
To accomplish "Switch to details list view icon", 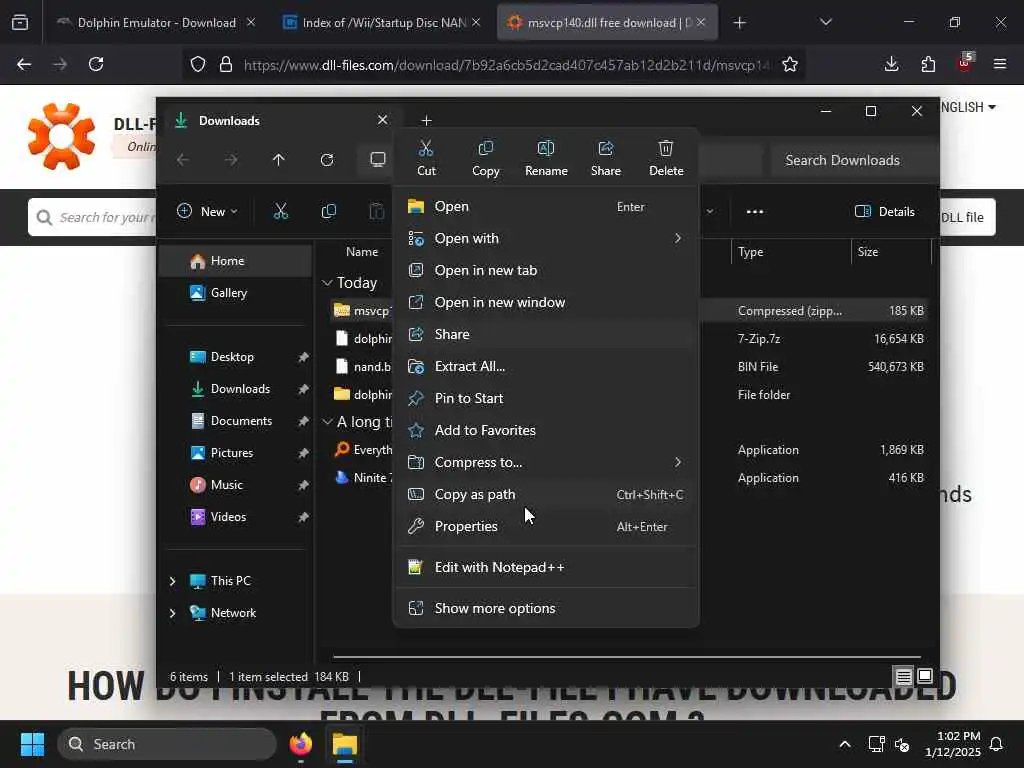I will pos(904,676).
